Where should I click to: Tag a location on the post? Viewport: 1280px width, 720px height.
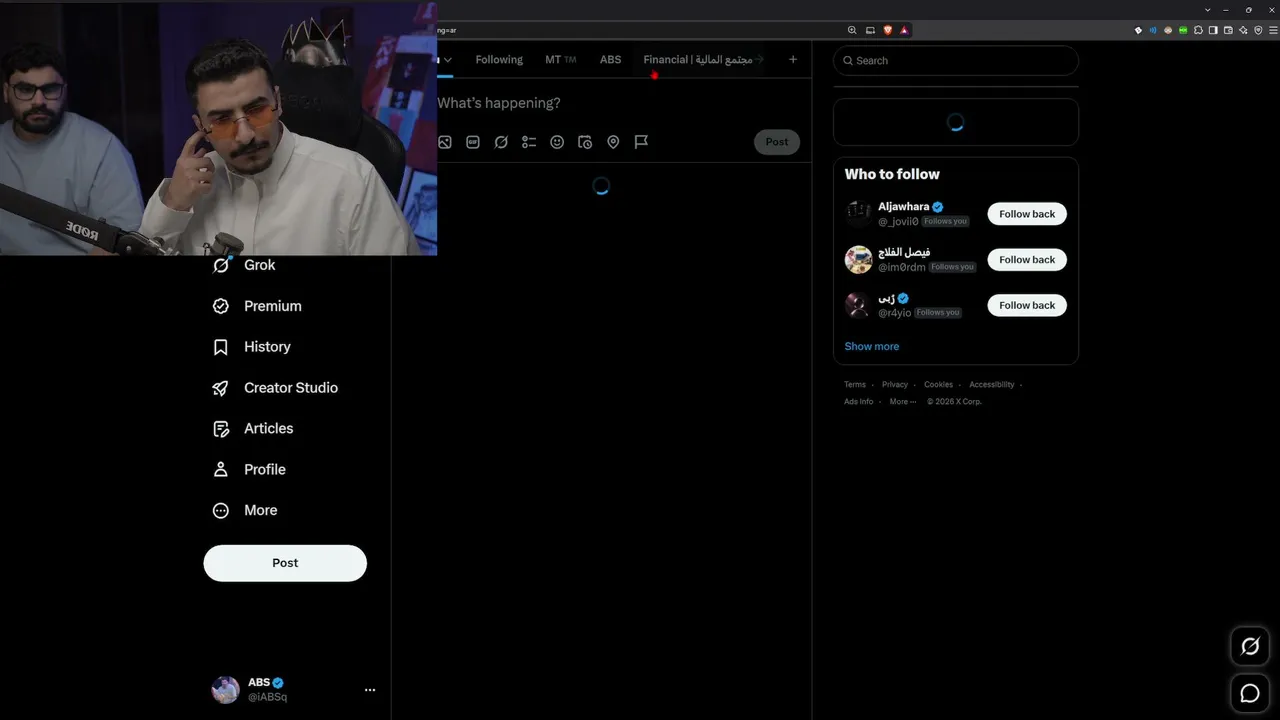(x=613, y=142)
